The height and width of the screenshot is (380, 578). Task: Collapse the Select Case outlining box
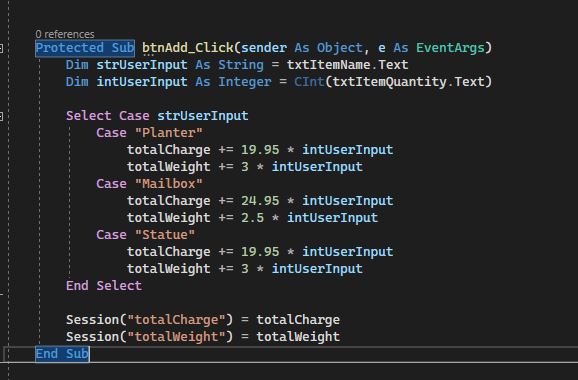pos(1,116)
